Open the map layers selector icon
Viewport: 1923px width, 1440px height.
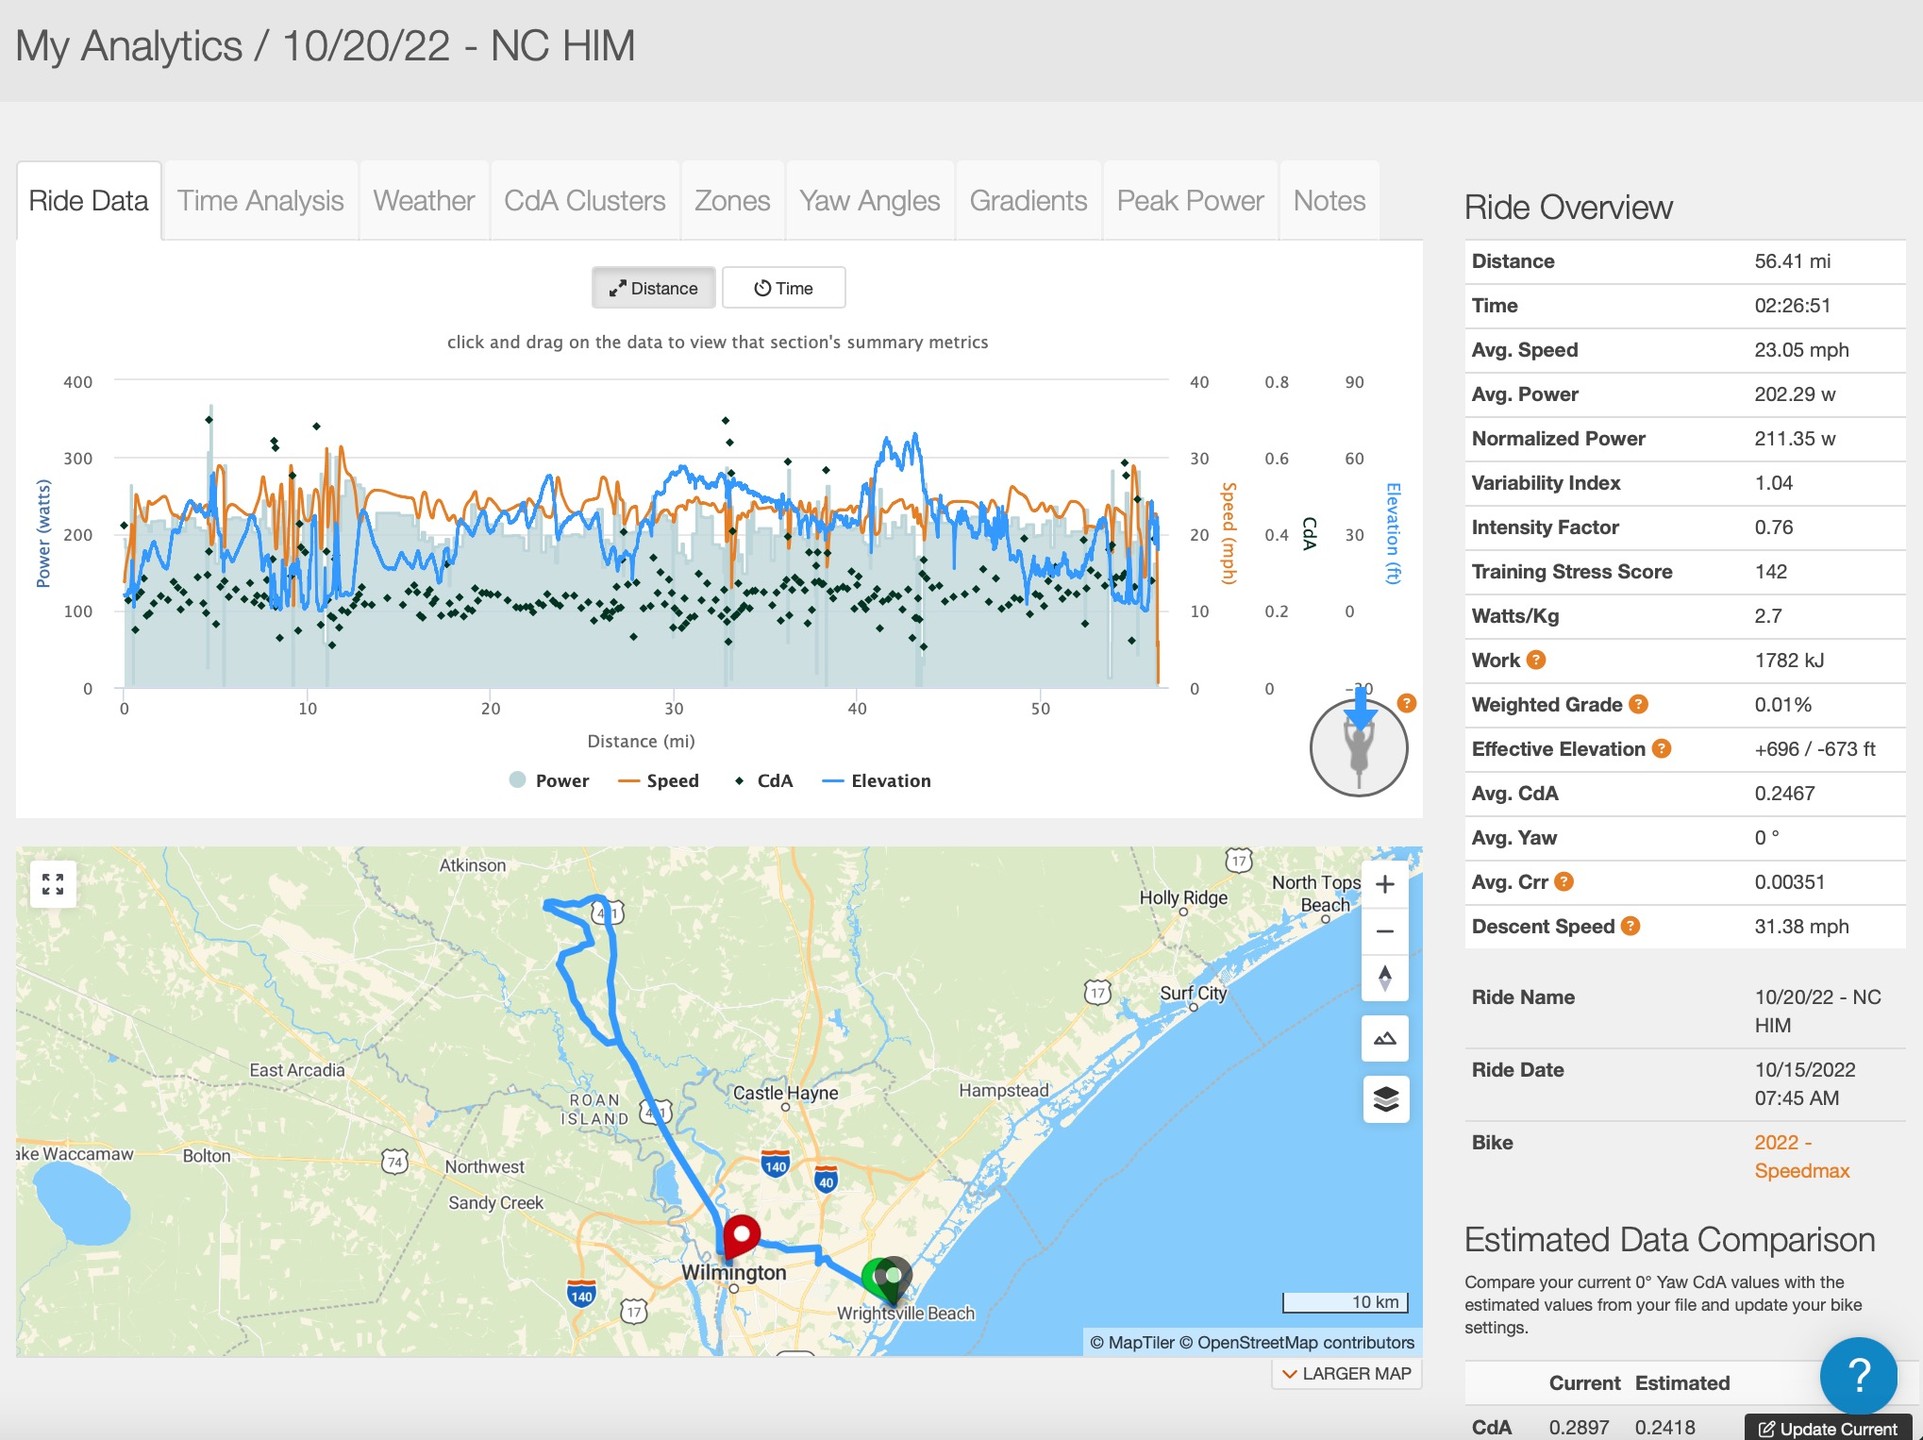(1385, 1098)
